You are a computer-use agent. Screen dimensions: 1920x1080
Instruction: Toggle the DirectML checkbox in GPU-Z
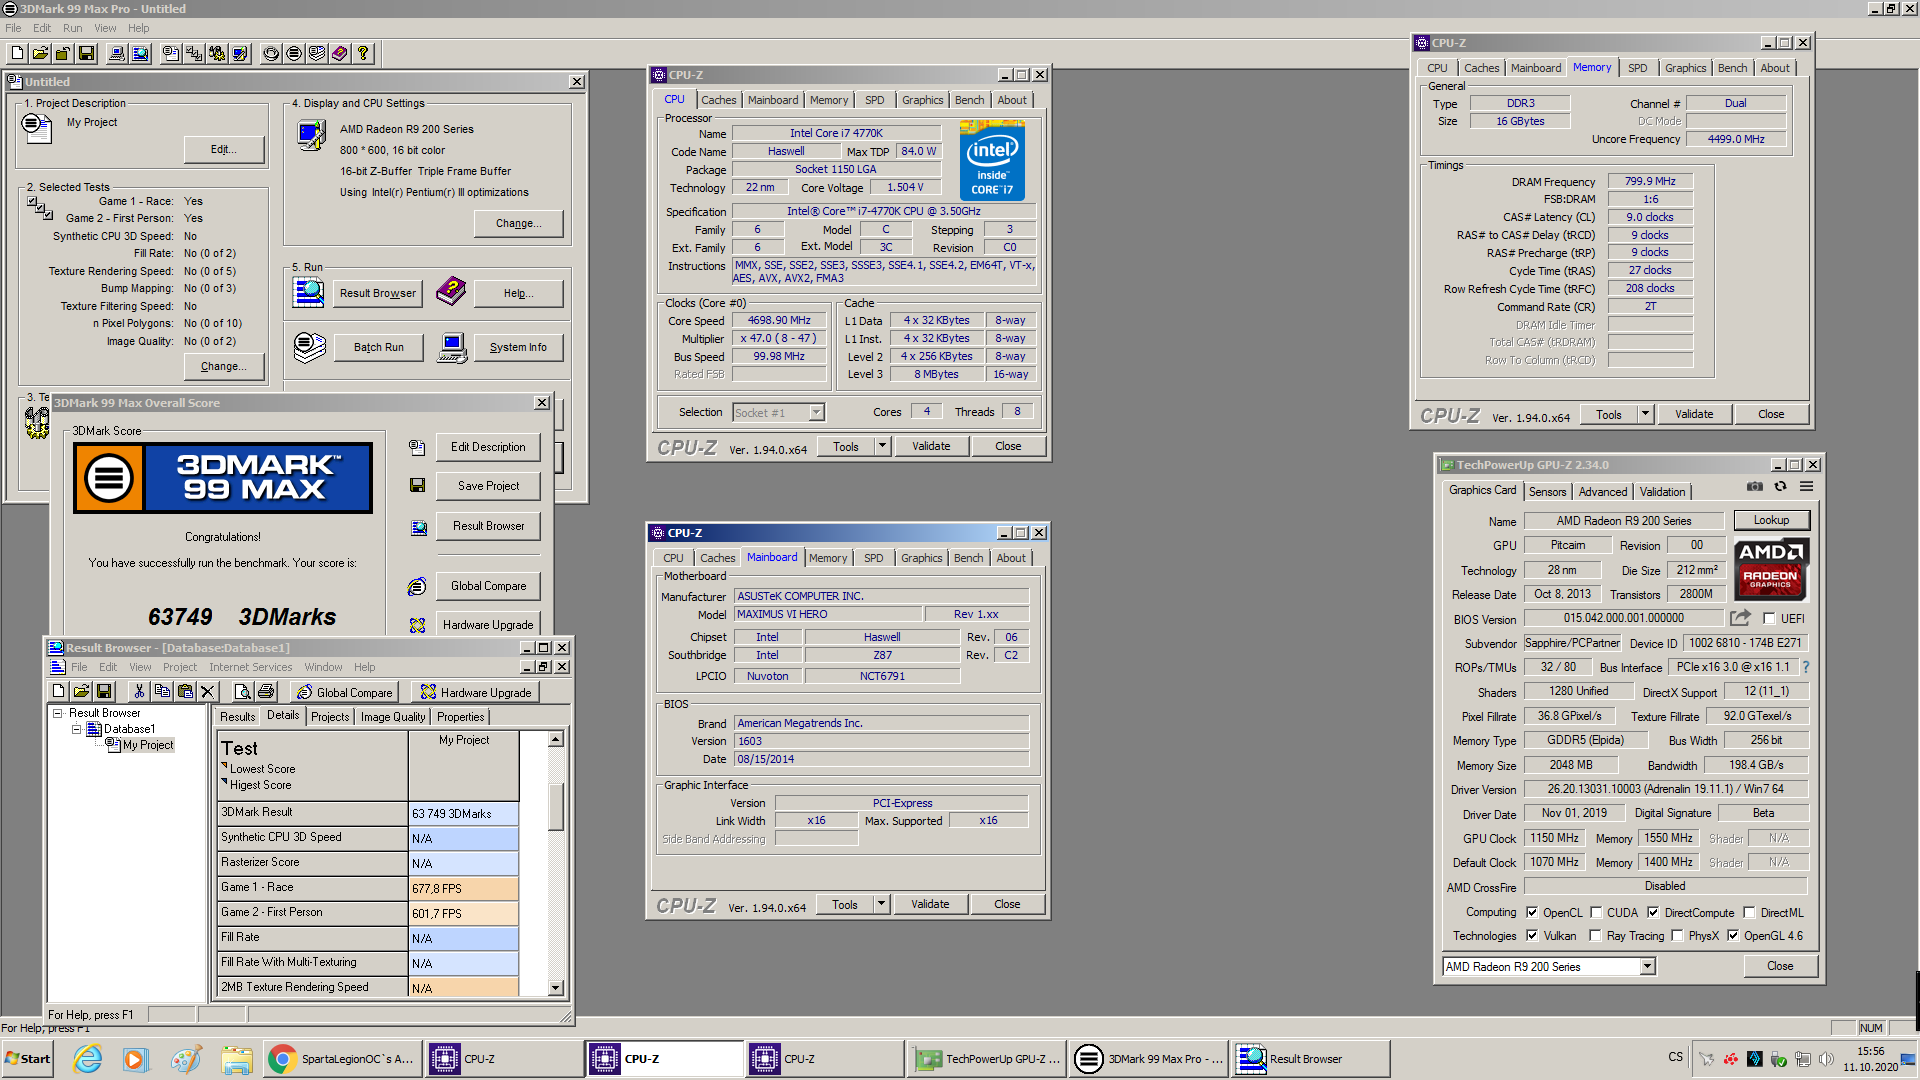(x=1749, y=912)
